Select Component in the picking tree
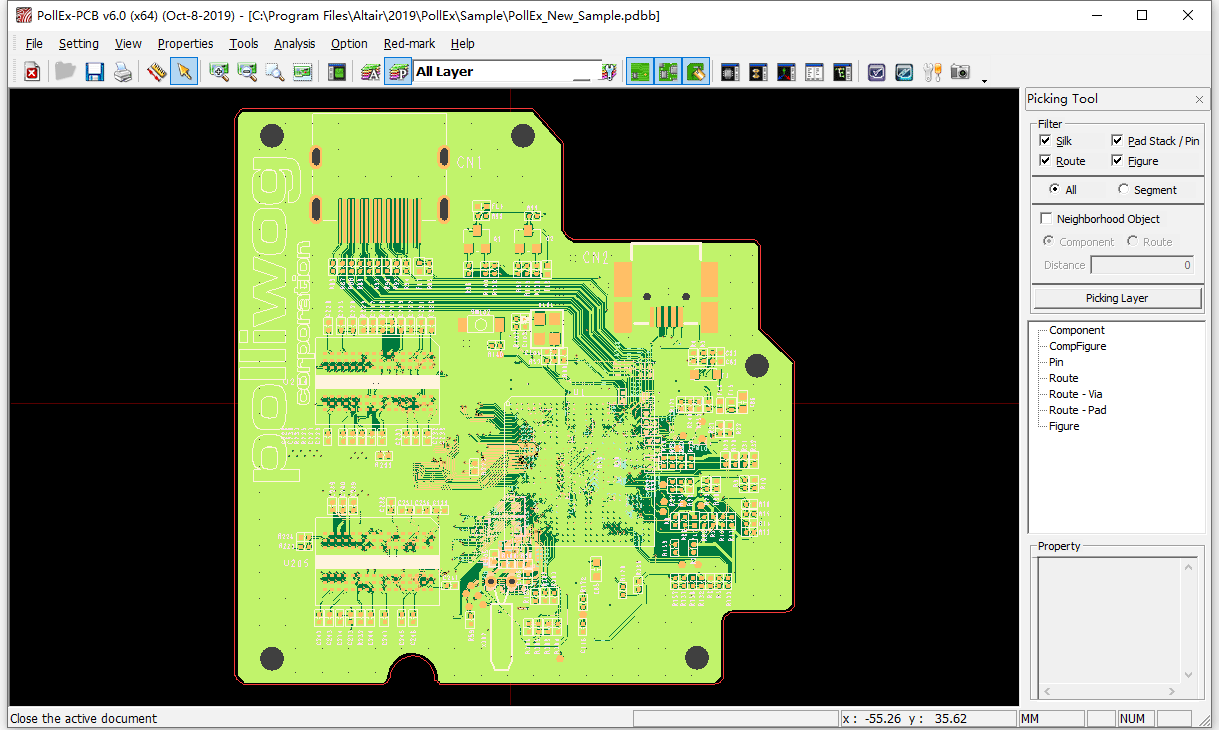 [x=1077, y=330]
